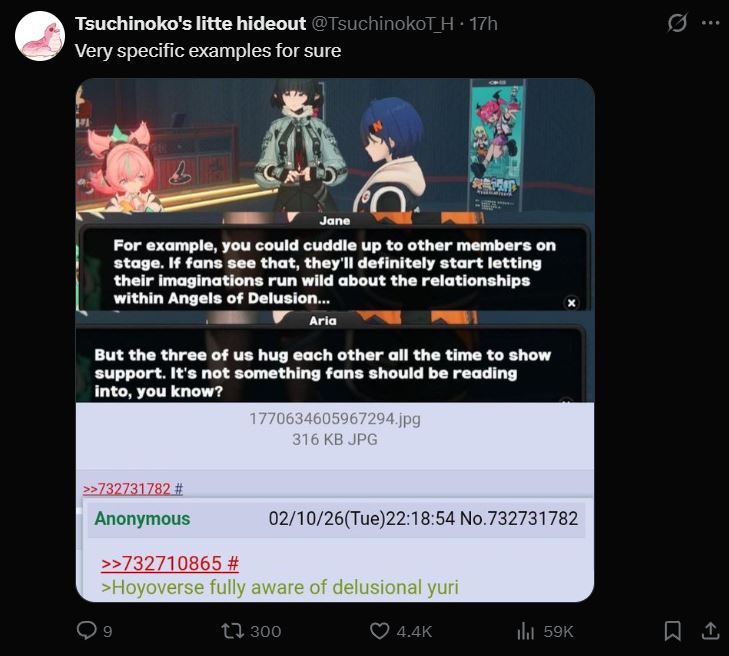This screenshot has width=729, height=656.
Task: Open file name 1770634605967294.jpg
Action: (x=335, y=419)
